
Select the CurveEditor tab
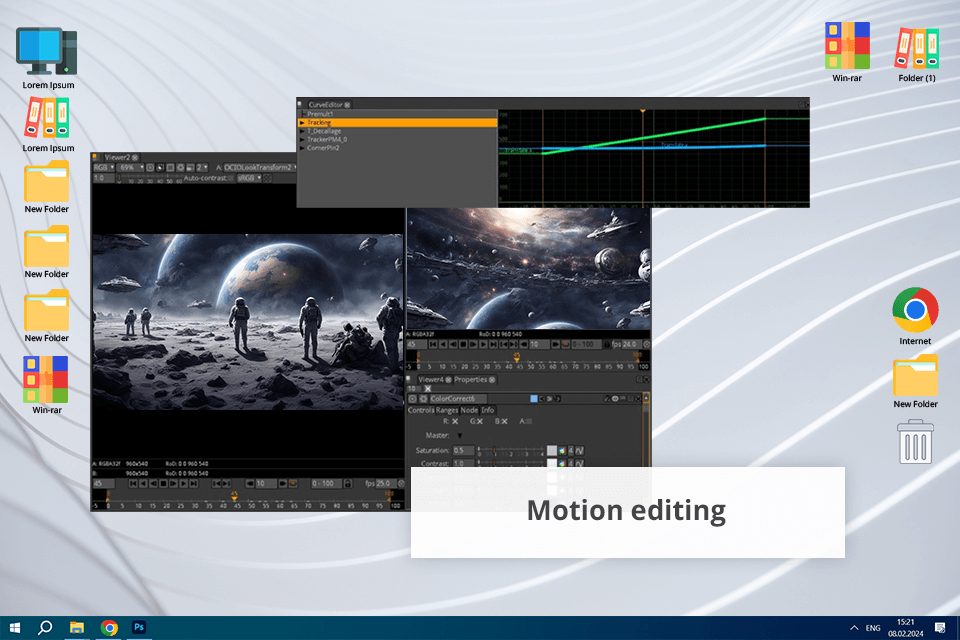coord(325,105)
